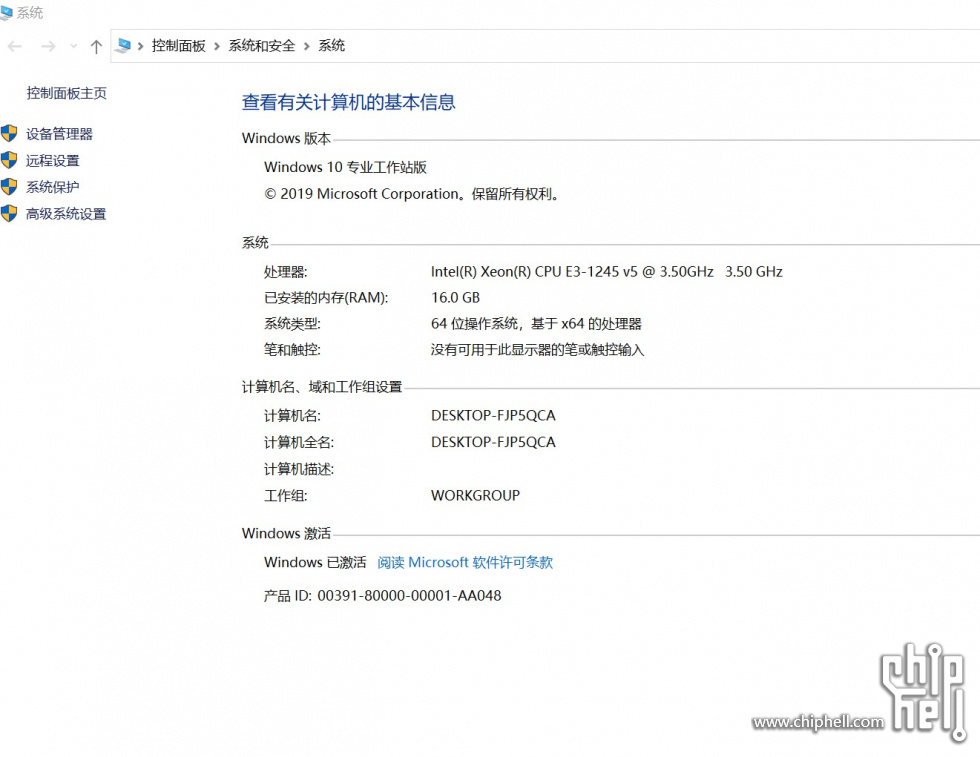Open 控制面板 breadcrumb

179,46
